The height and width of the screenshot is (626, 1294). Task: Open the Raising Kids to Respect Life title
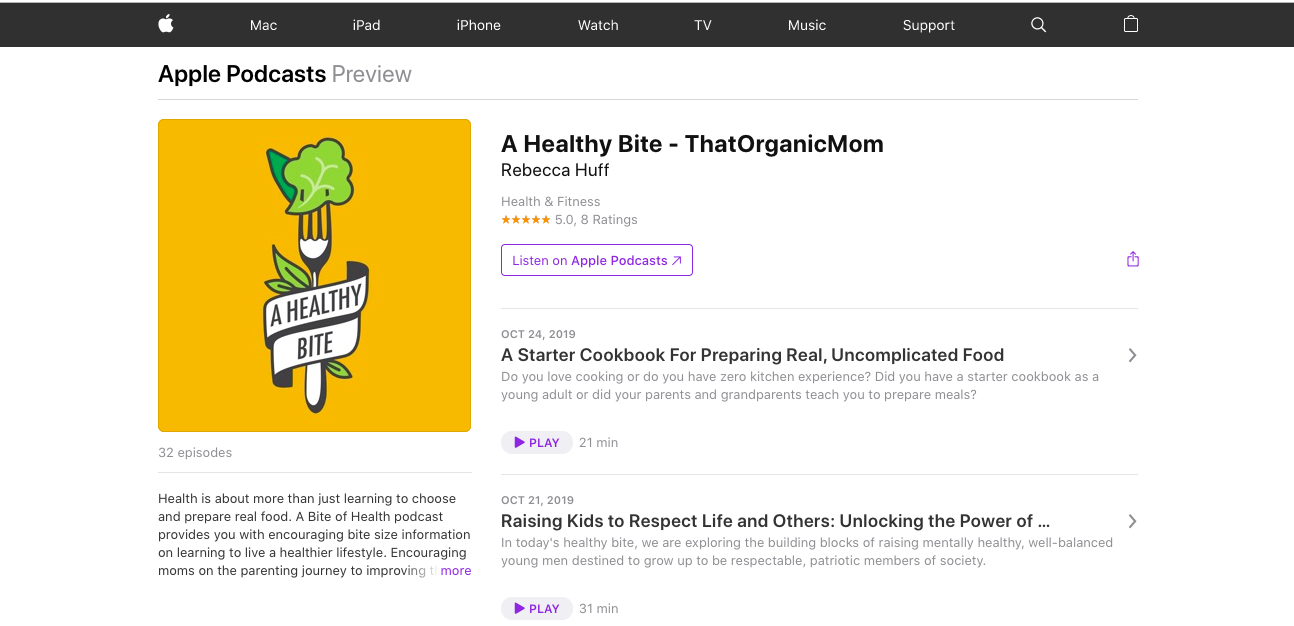775,521
